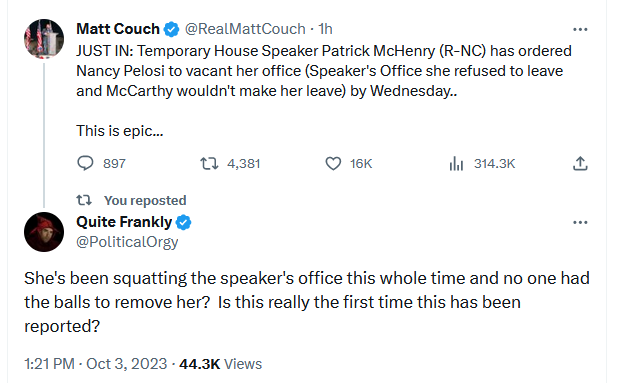Click the 1h timestamp on Matt Couch's tweet
Image resolution: width=617 pixels, height=383 pixels.
[325, 29]
